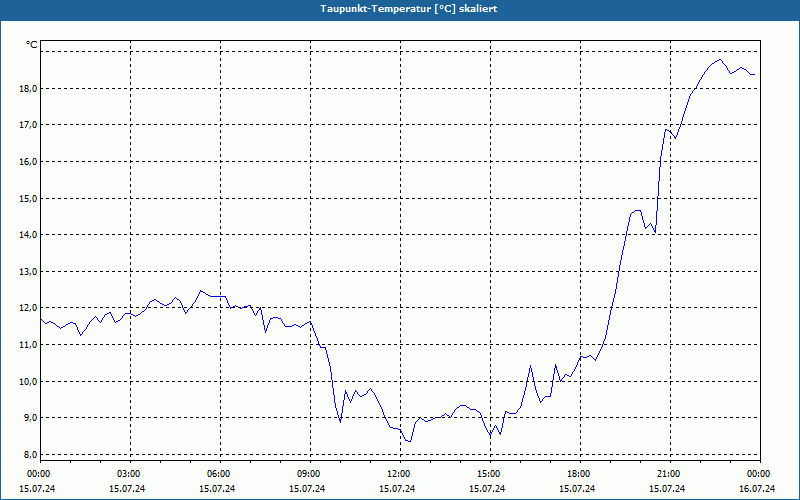800x500 pixels.
Task: Click the '12:00' time label
Action: click(x=397, y=474)
